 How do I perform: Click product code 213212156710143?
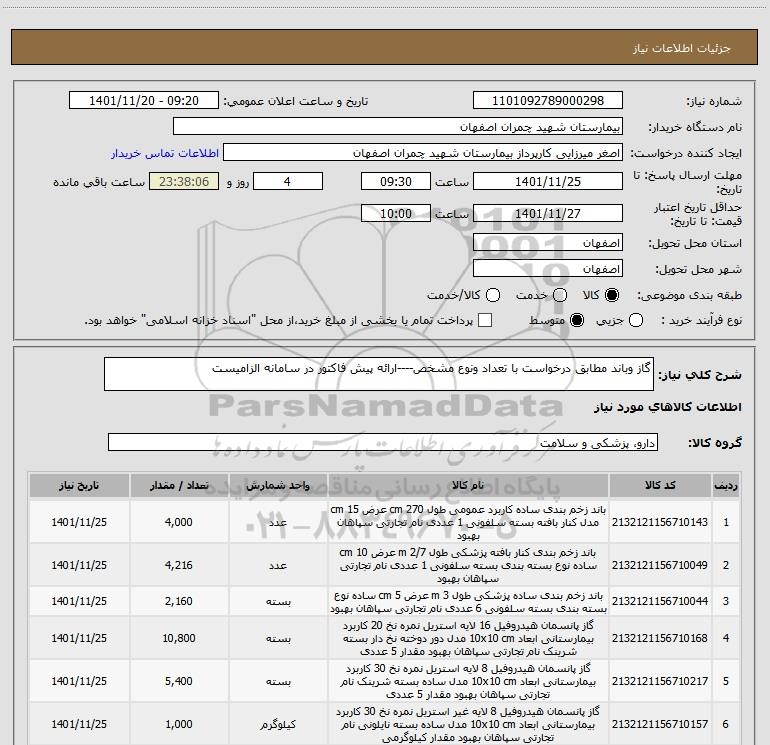660,522
